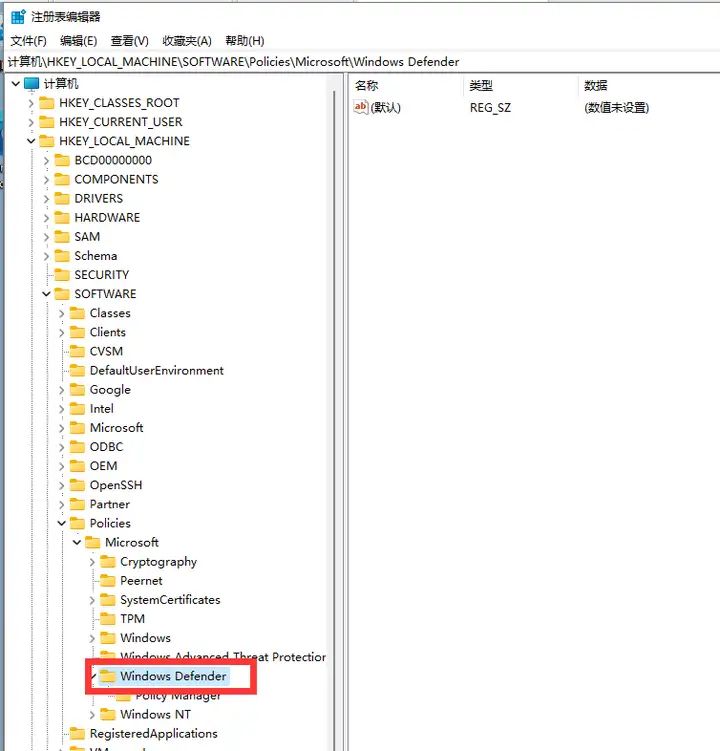The image size is (720, 751).
Task: Expand HKEY_CURRENT_USER chevron
Action: (x=31, y=122)
